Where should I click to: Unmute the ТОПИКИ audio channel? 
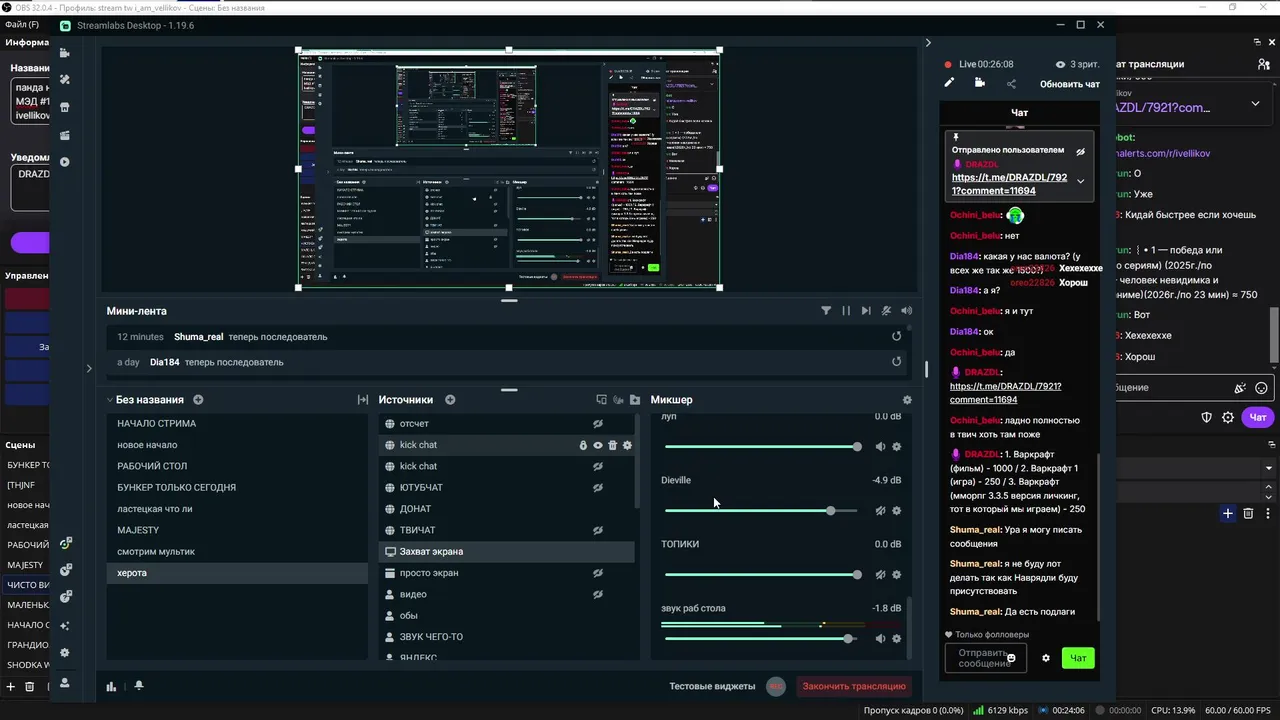coord(880,574)
